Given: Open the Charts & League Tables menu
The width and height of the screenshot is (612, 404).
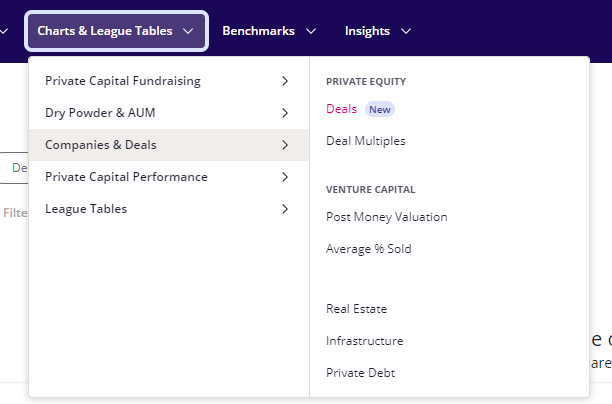Looking at the screenshot, I should [x=117, y=31].
